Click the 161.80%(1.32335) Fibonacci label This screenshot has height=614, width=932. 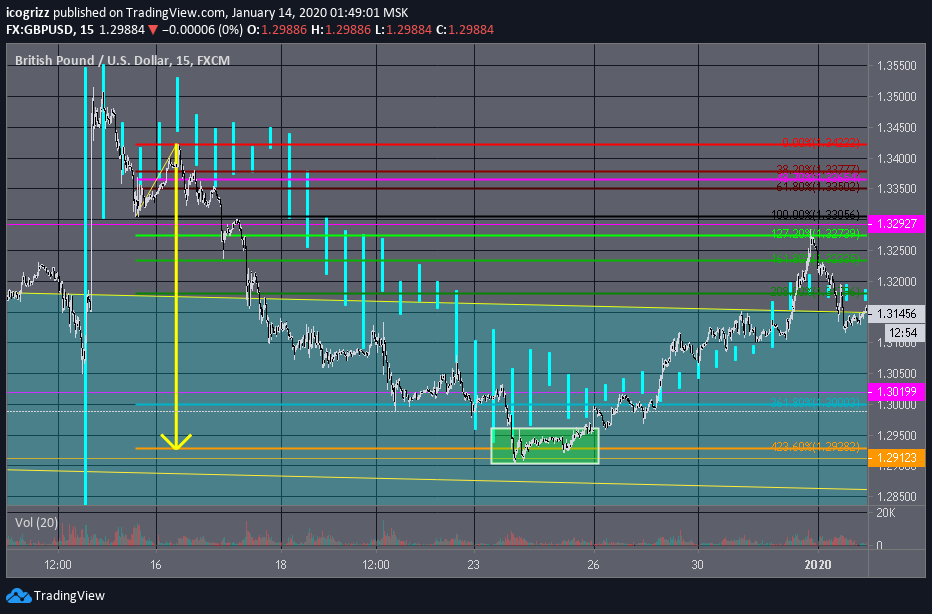click(815, 259)
